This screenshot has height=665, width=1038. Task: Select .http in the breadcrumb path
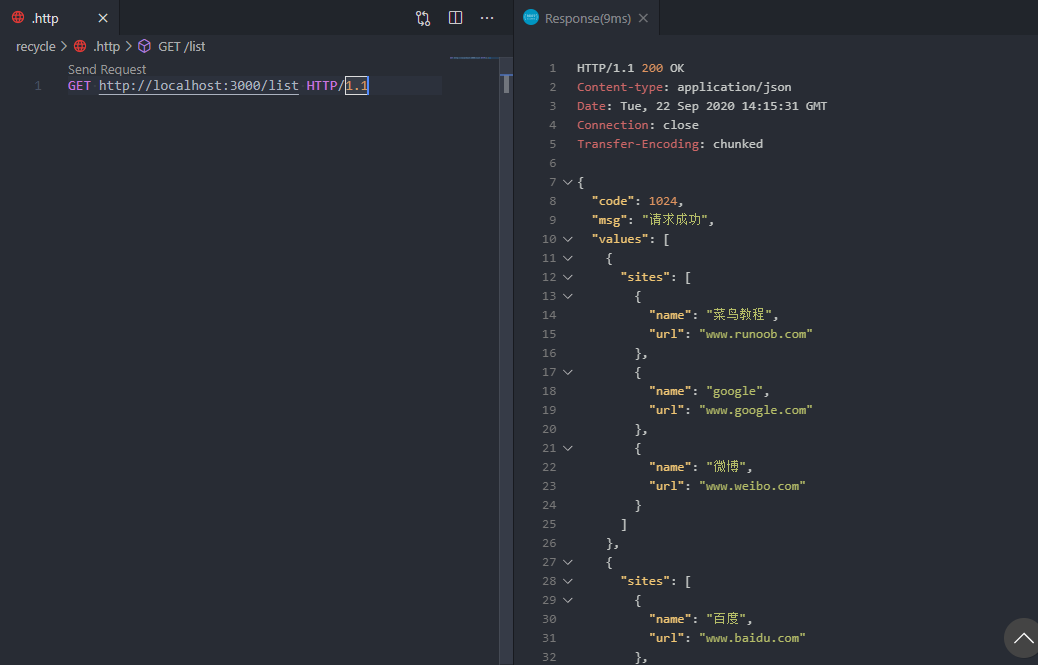[x=106, y=46]
